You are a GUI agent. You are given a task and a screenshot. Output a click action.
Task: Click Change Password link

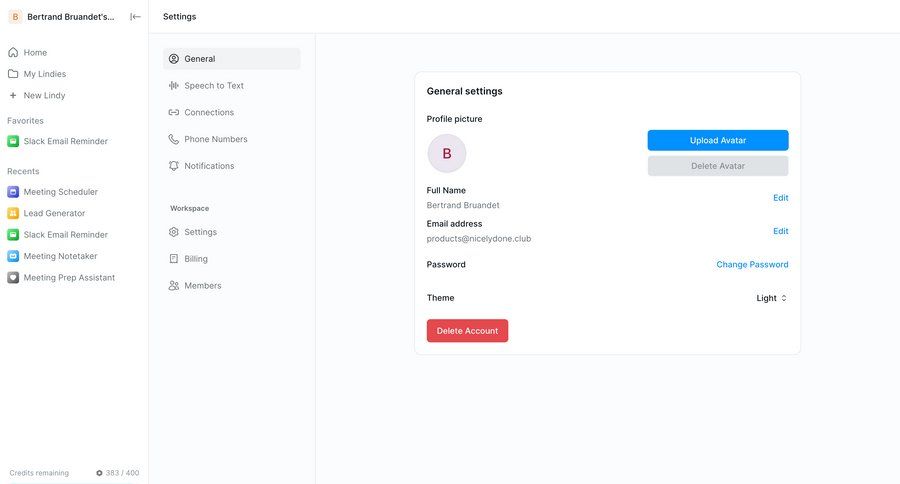click(752, 265)
